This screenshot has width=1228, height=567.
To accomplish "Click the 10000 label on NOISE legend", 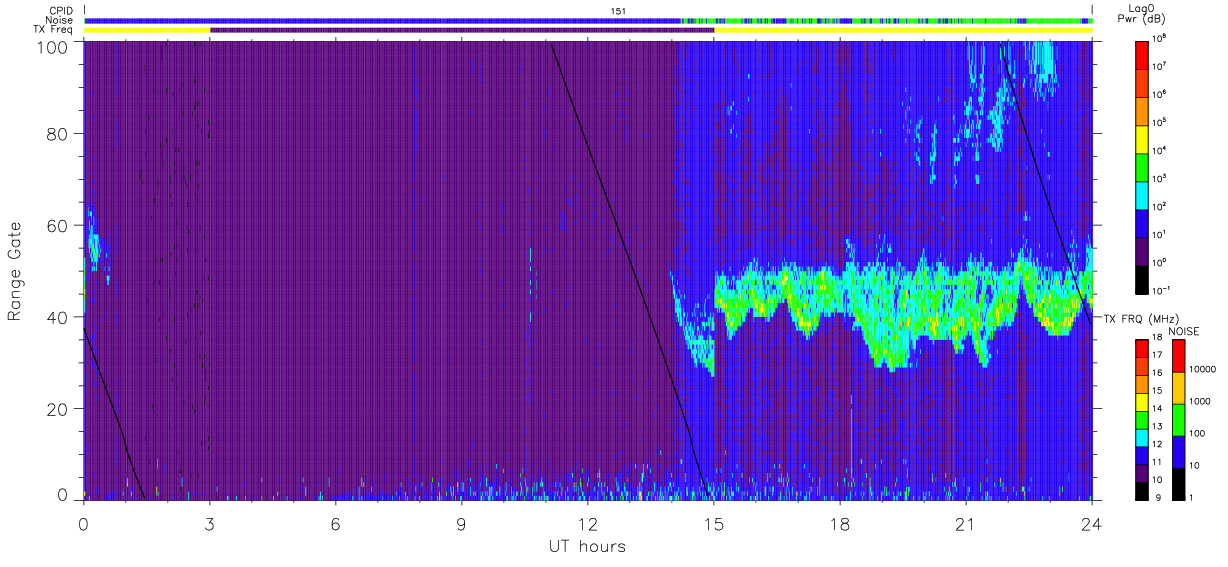I will (x=1201, y=370).
